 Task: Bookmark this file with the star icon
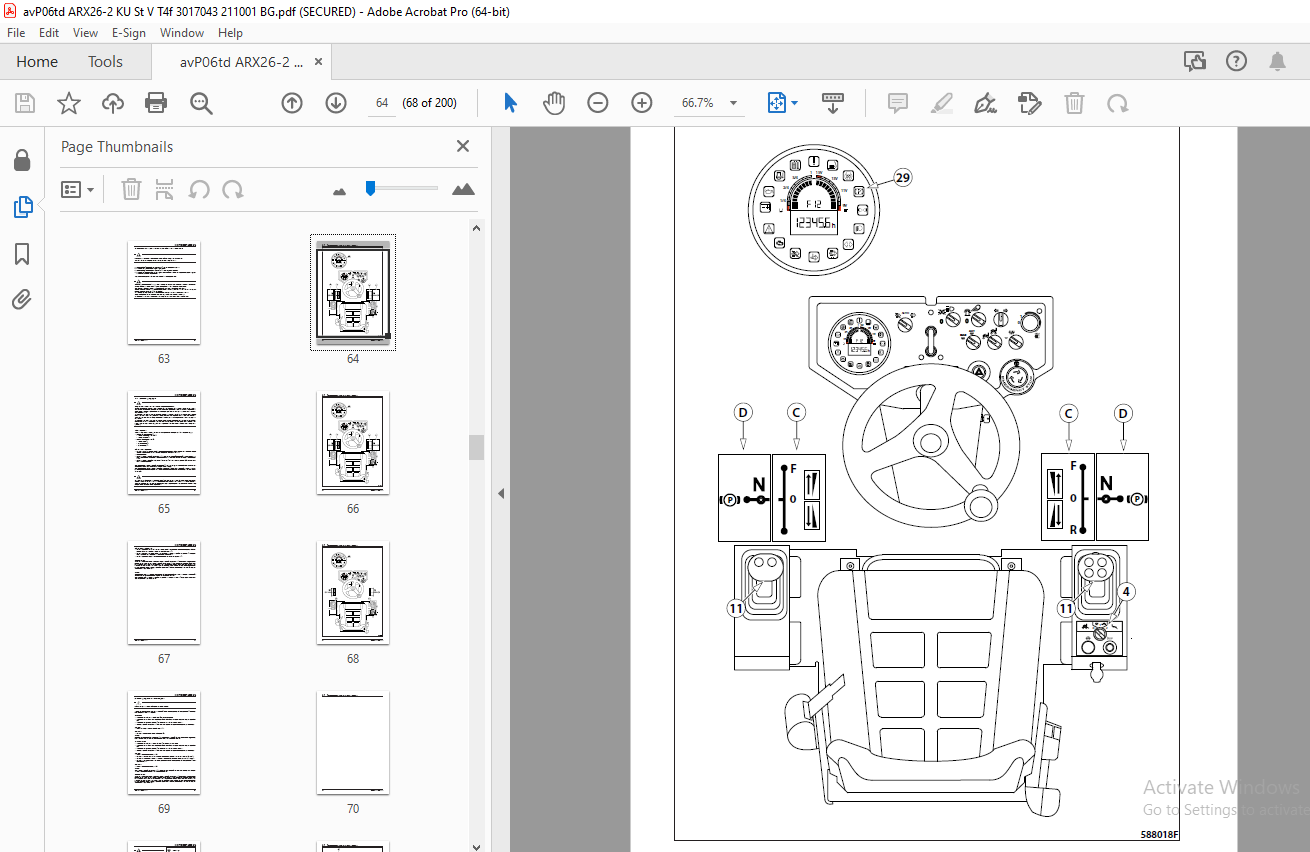[68, 103]
